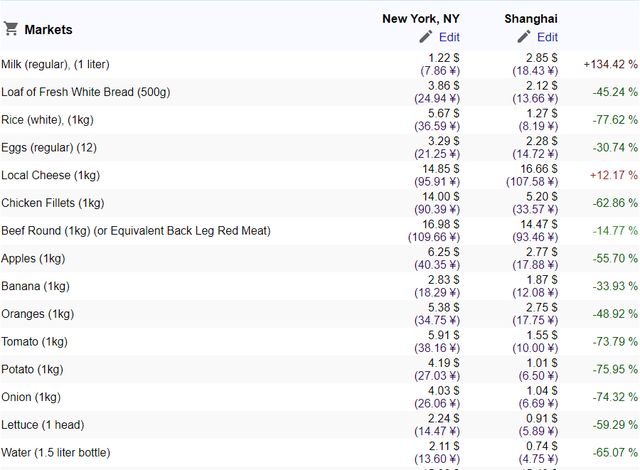Screen dimensions: 640x470
Task: Click the pencil icon under Shanghai
Action: (524, 37)
